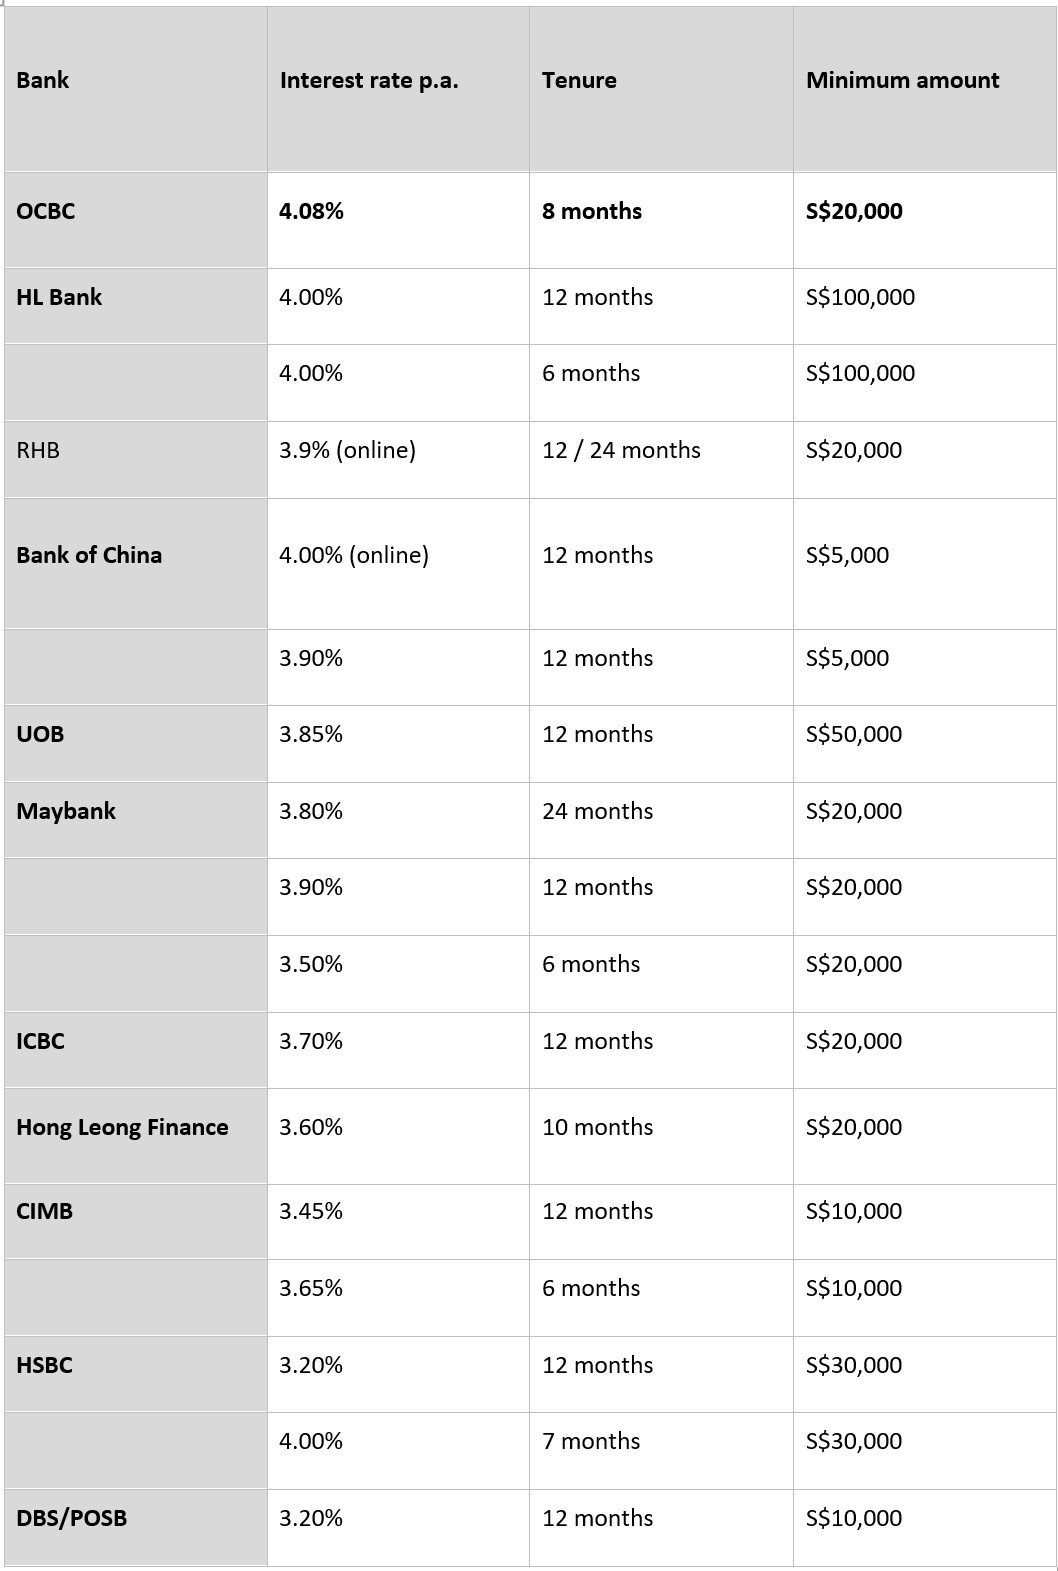Select the DBS/POSB bank cell
The image size is (1058, 1571).
coord(135,1527)
